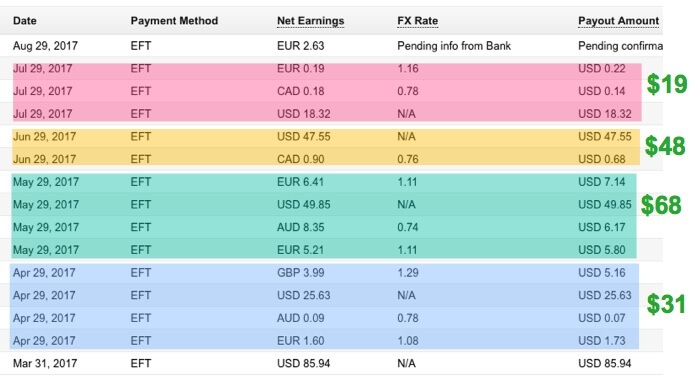The image size is (700, 380).
Task: Select Payout Amount cell USD 85.94
Action: point(605,363)
